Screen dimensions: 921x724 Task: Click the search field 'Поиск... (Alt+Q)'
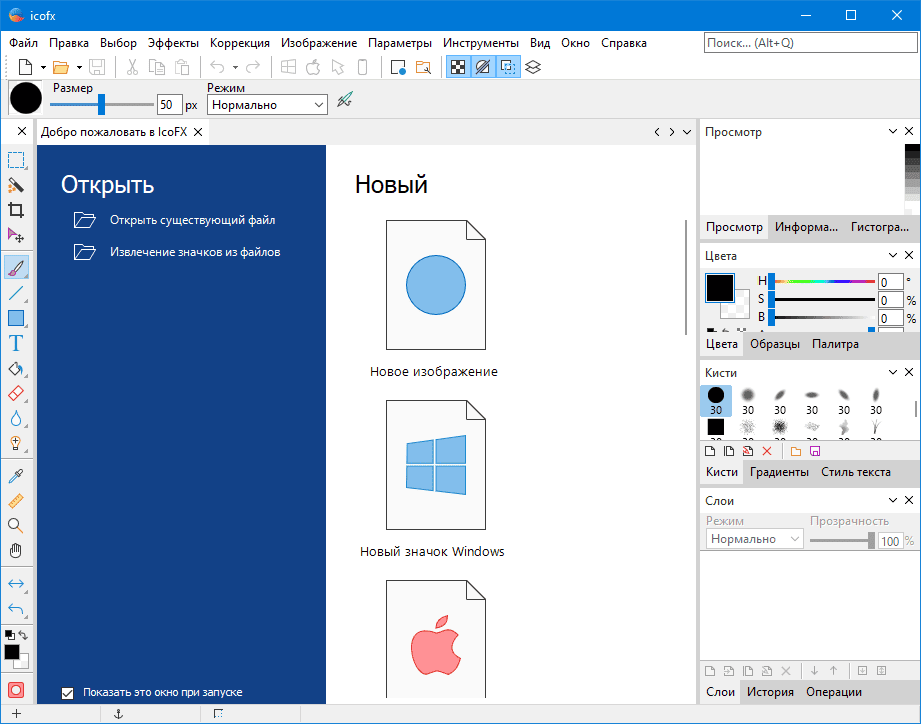pos(811,43)
